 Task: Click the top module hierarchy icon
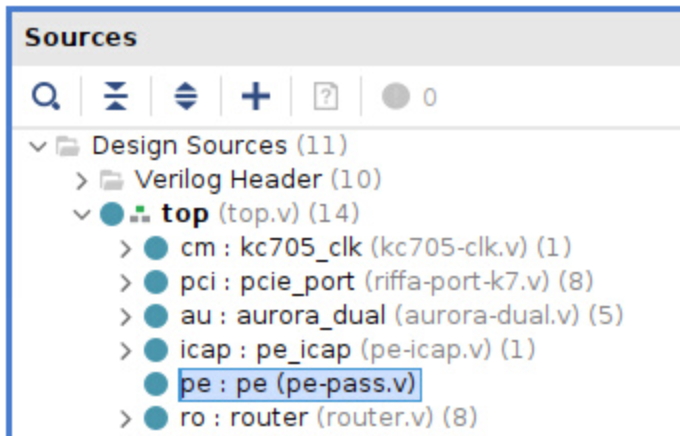point(140,214)
